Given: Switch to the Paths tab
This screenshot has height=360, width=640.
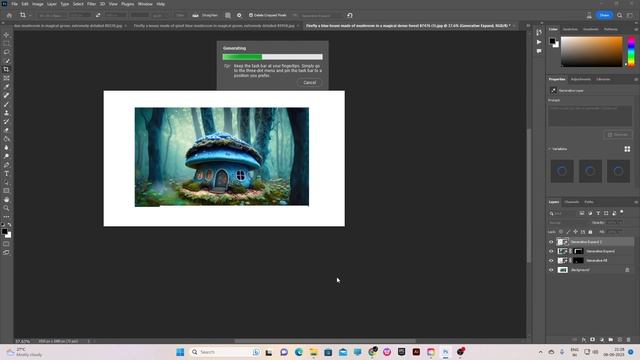Looking at the screenshot, I should coord(589,202).
